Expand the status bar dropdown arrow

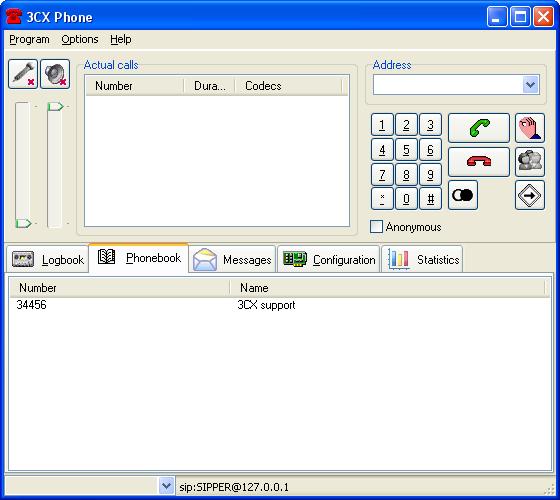(x=166, y=486)
